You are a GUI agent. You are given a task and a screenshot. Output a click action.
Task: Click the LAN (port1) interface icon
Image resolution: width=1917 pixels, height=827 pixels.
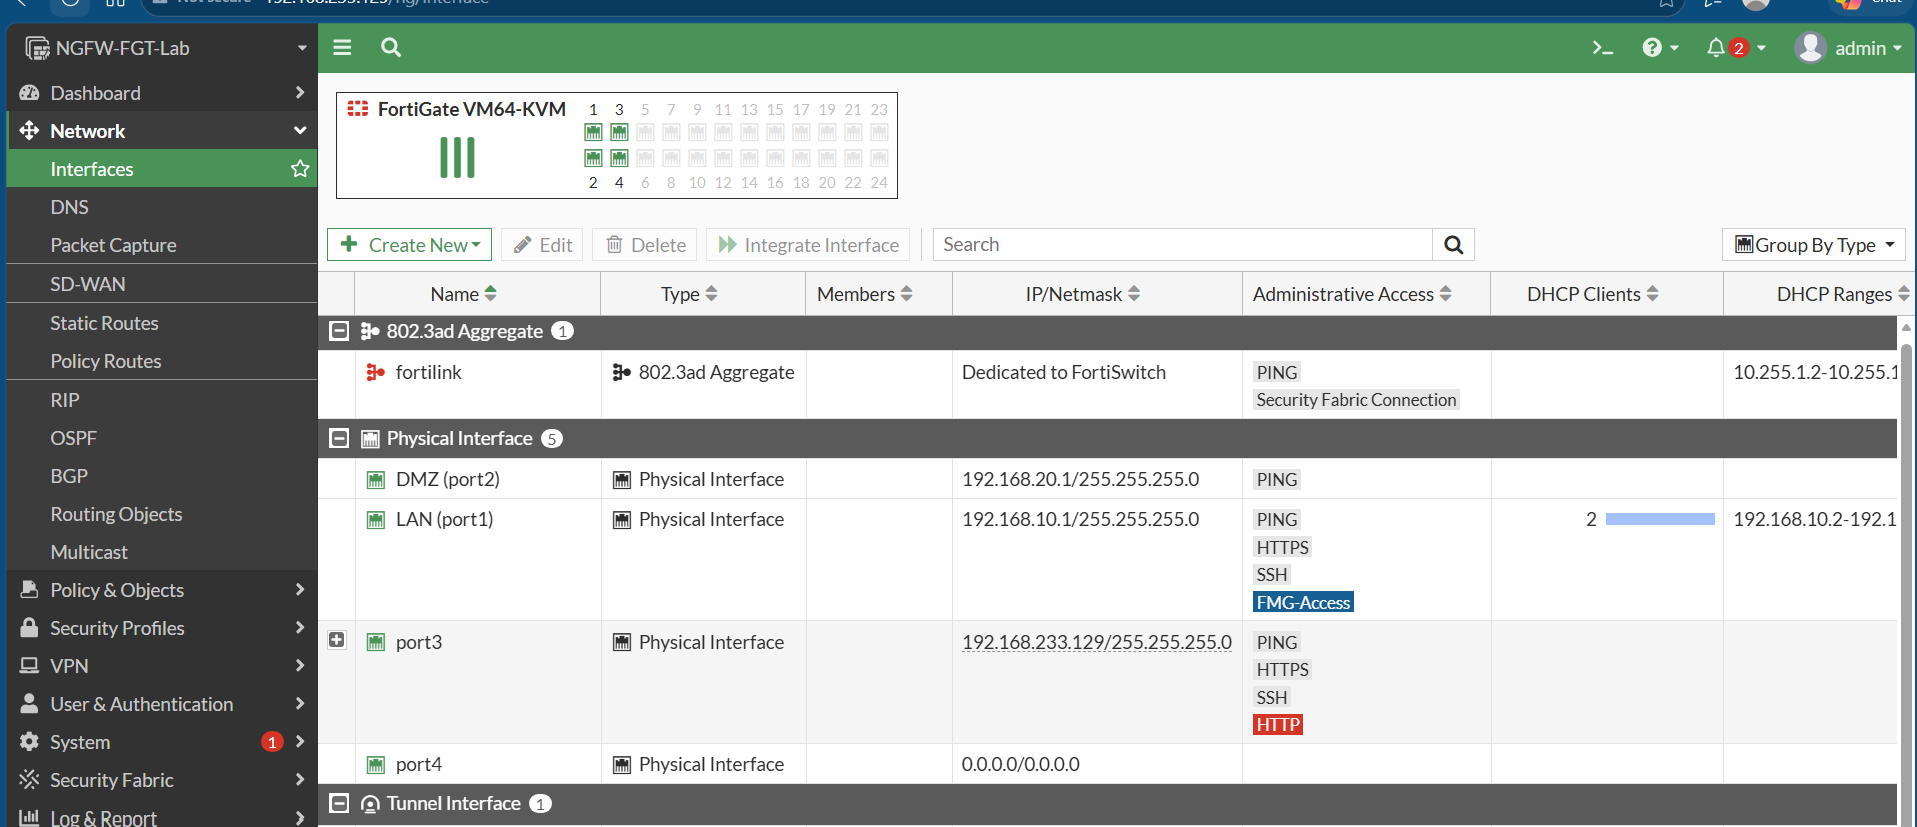[376, 520]
